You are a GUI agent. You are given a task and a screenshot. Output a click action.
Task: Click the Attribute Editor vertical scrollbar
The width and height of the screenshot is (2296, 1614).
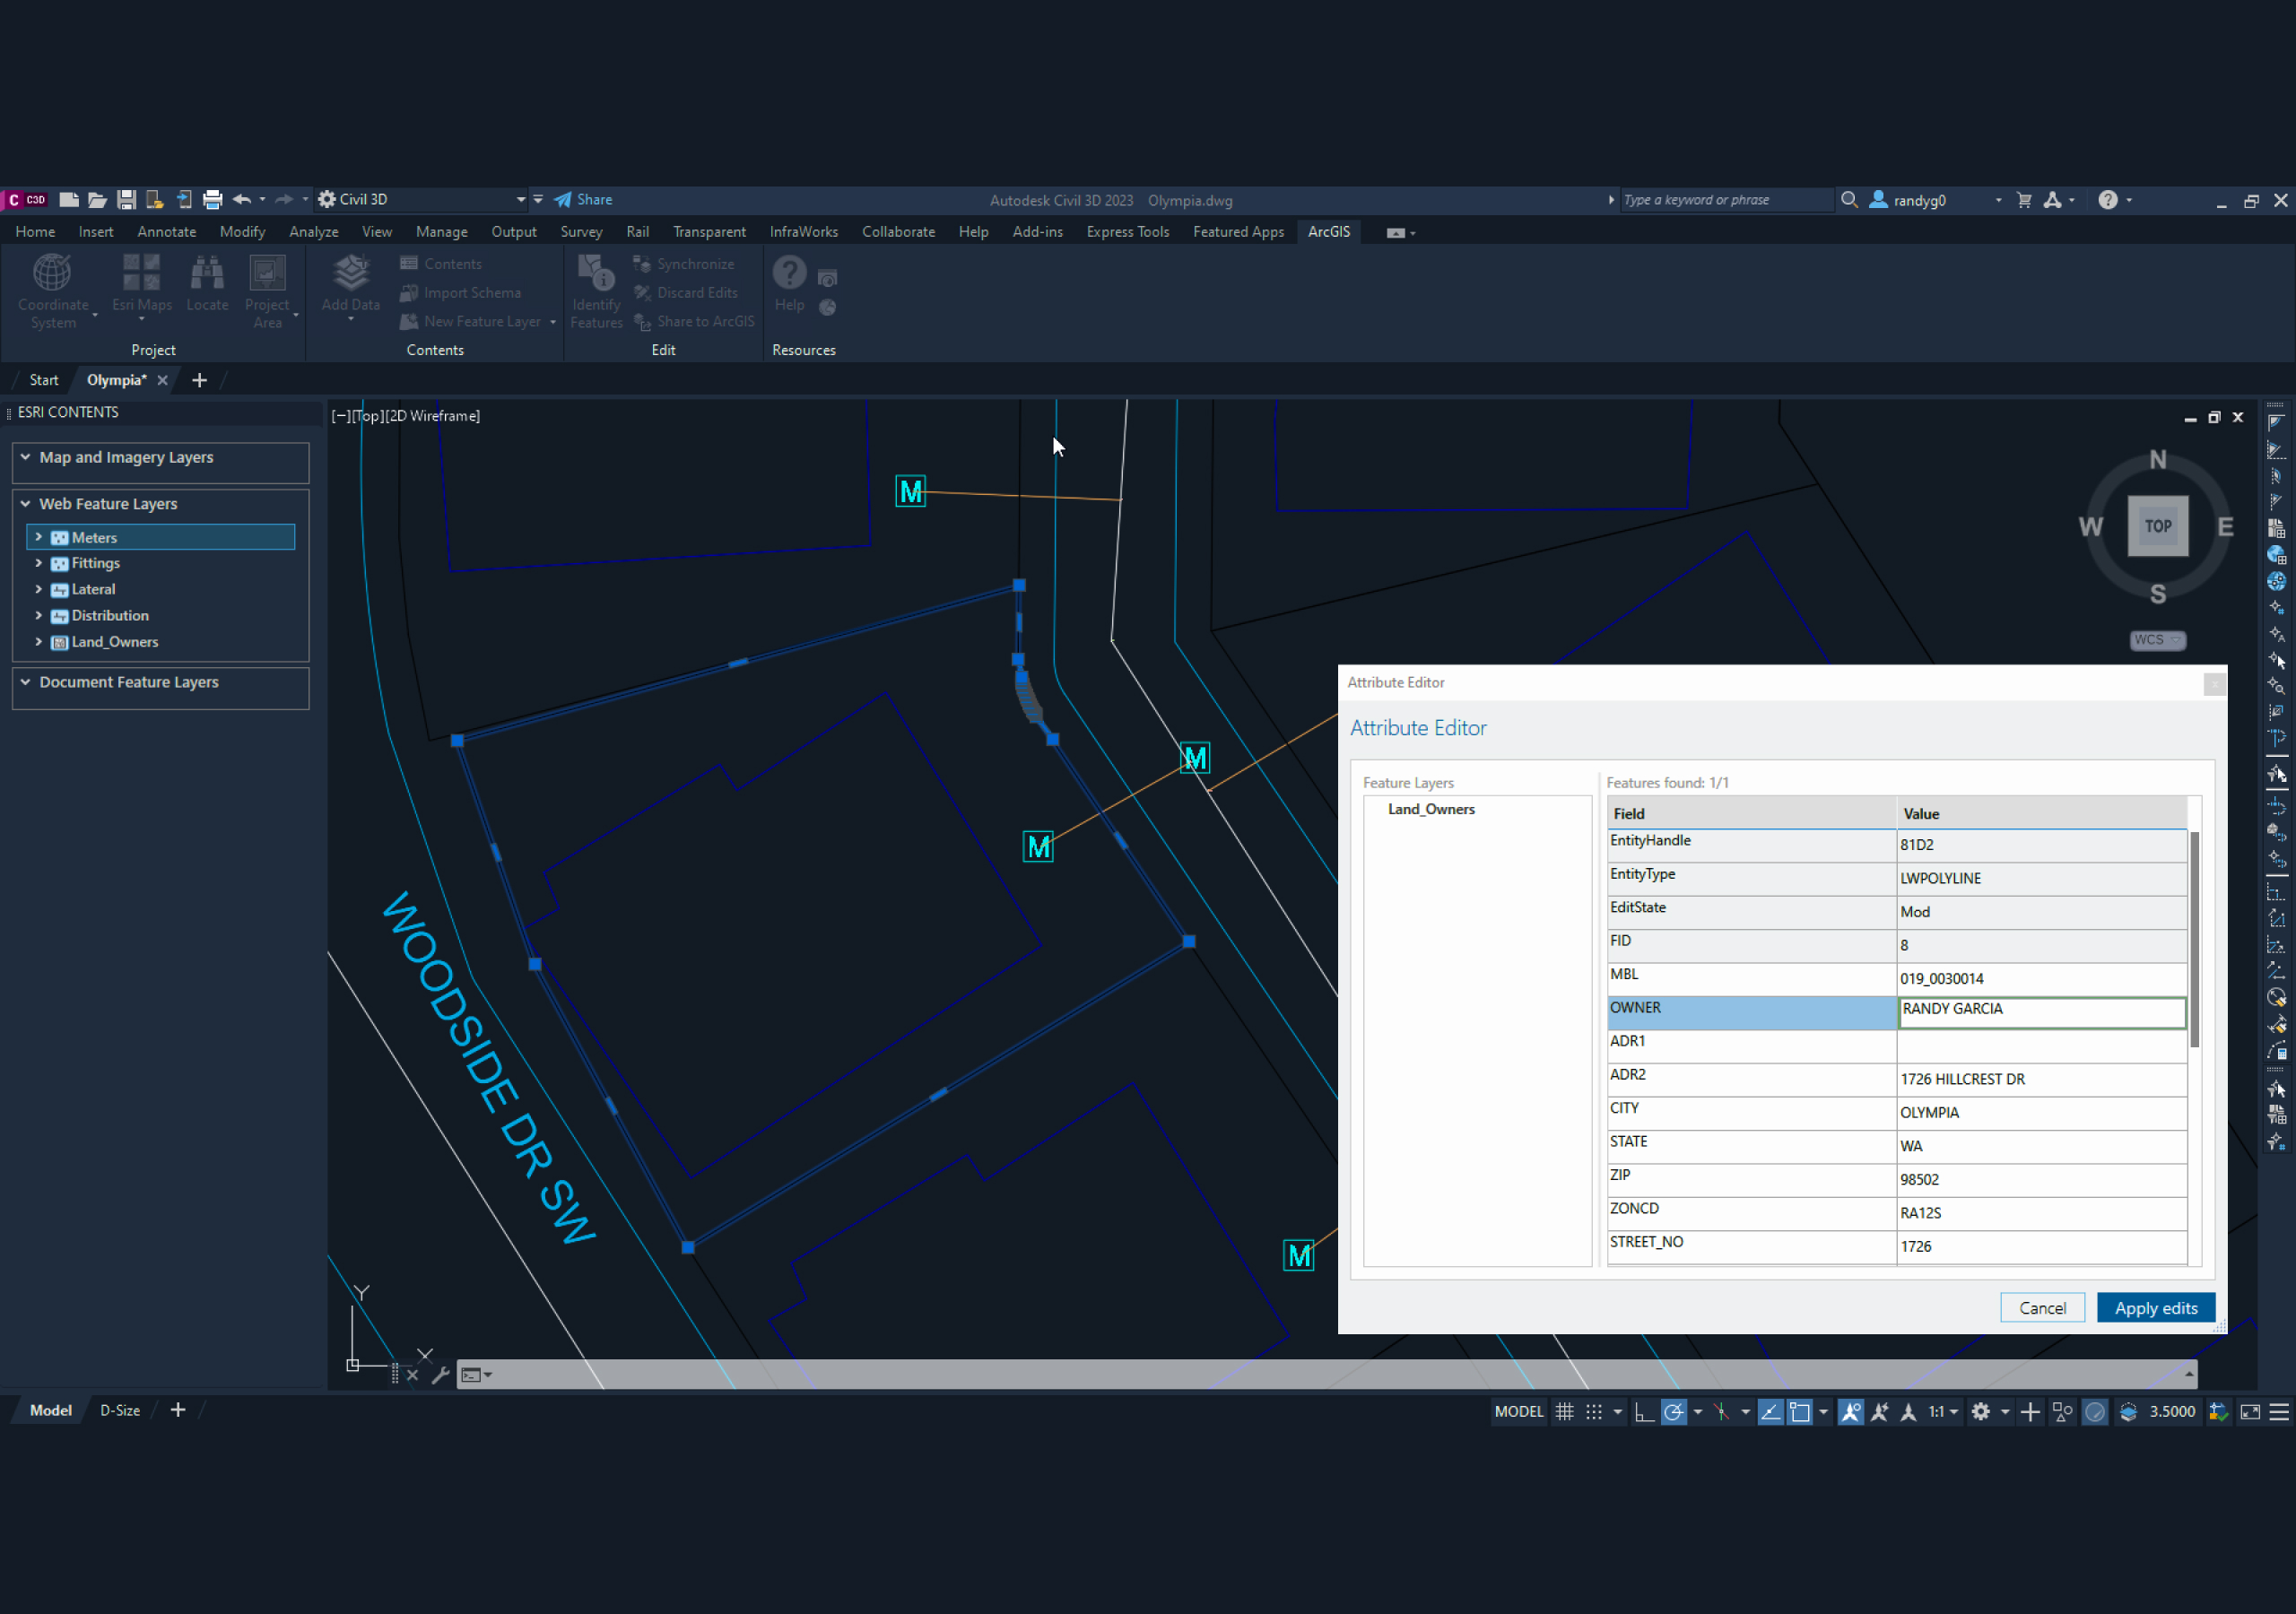pyautogui.click(x=2194, y=940)
